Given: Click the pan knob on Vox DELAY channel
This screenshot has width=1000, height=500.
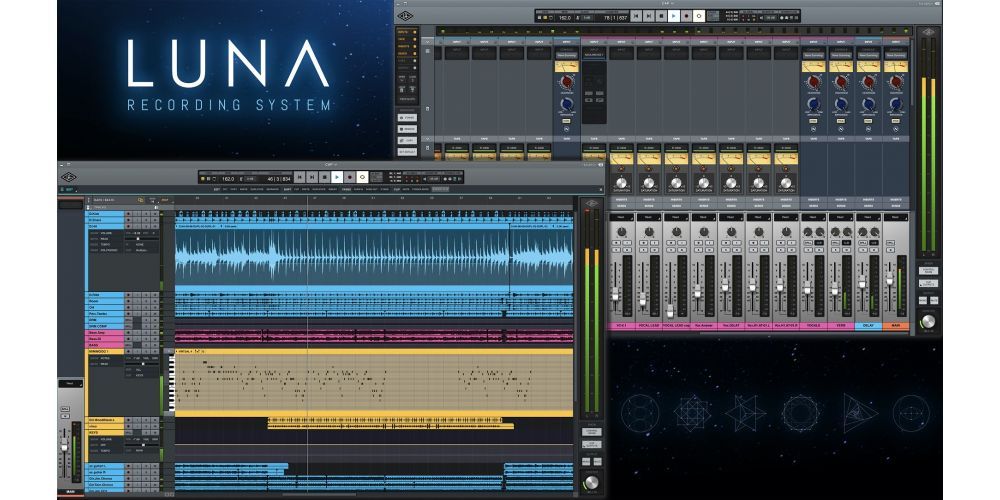Looking at the screenshot, I should [732, 232].
